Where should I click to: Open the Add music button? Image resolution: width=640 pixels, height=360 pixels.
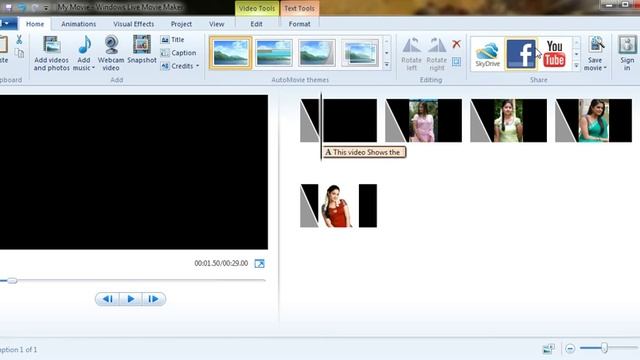tap(84, 53)
